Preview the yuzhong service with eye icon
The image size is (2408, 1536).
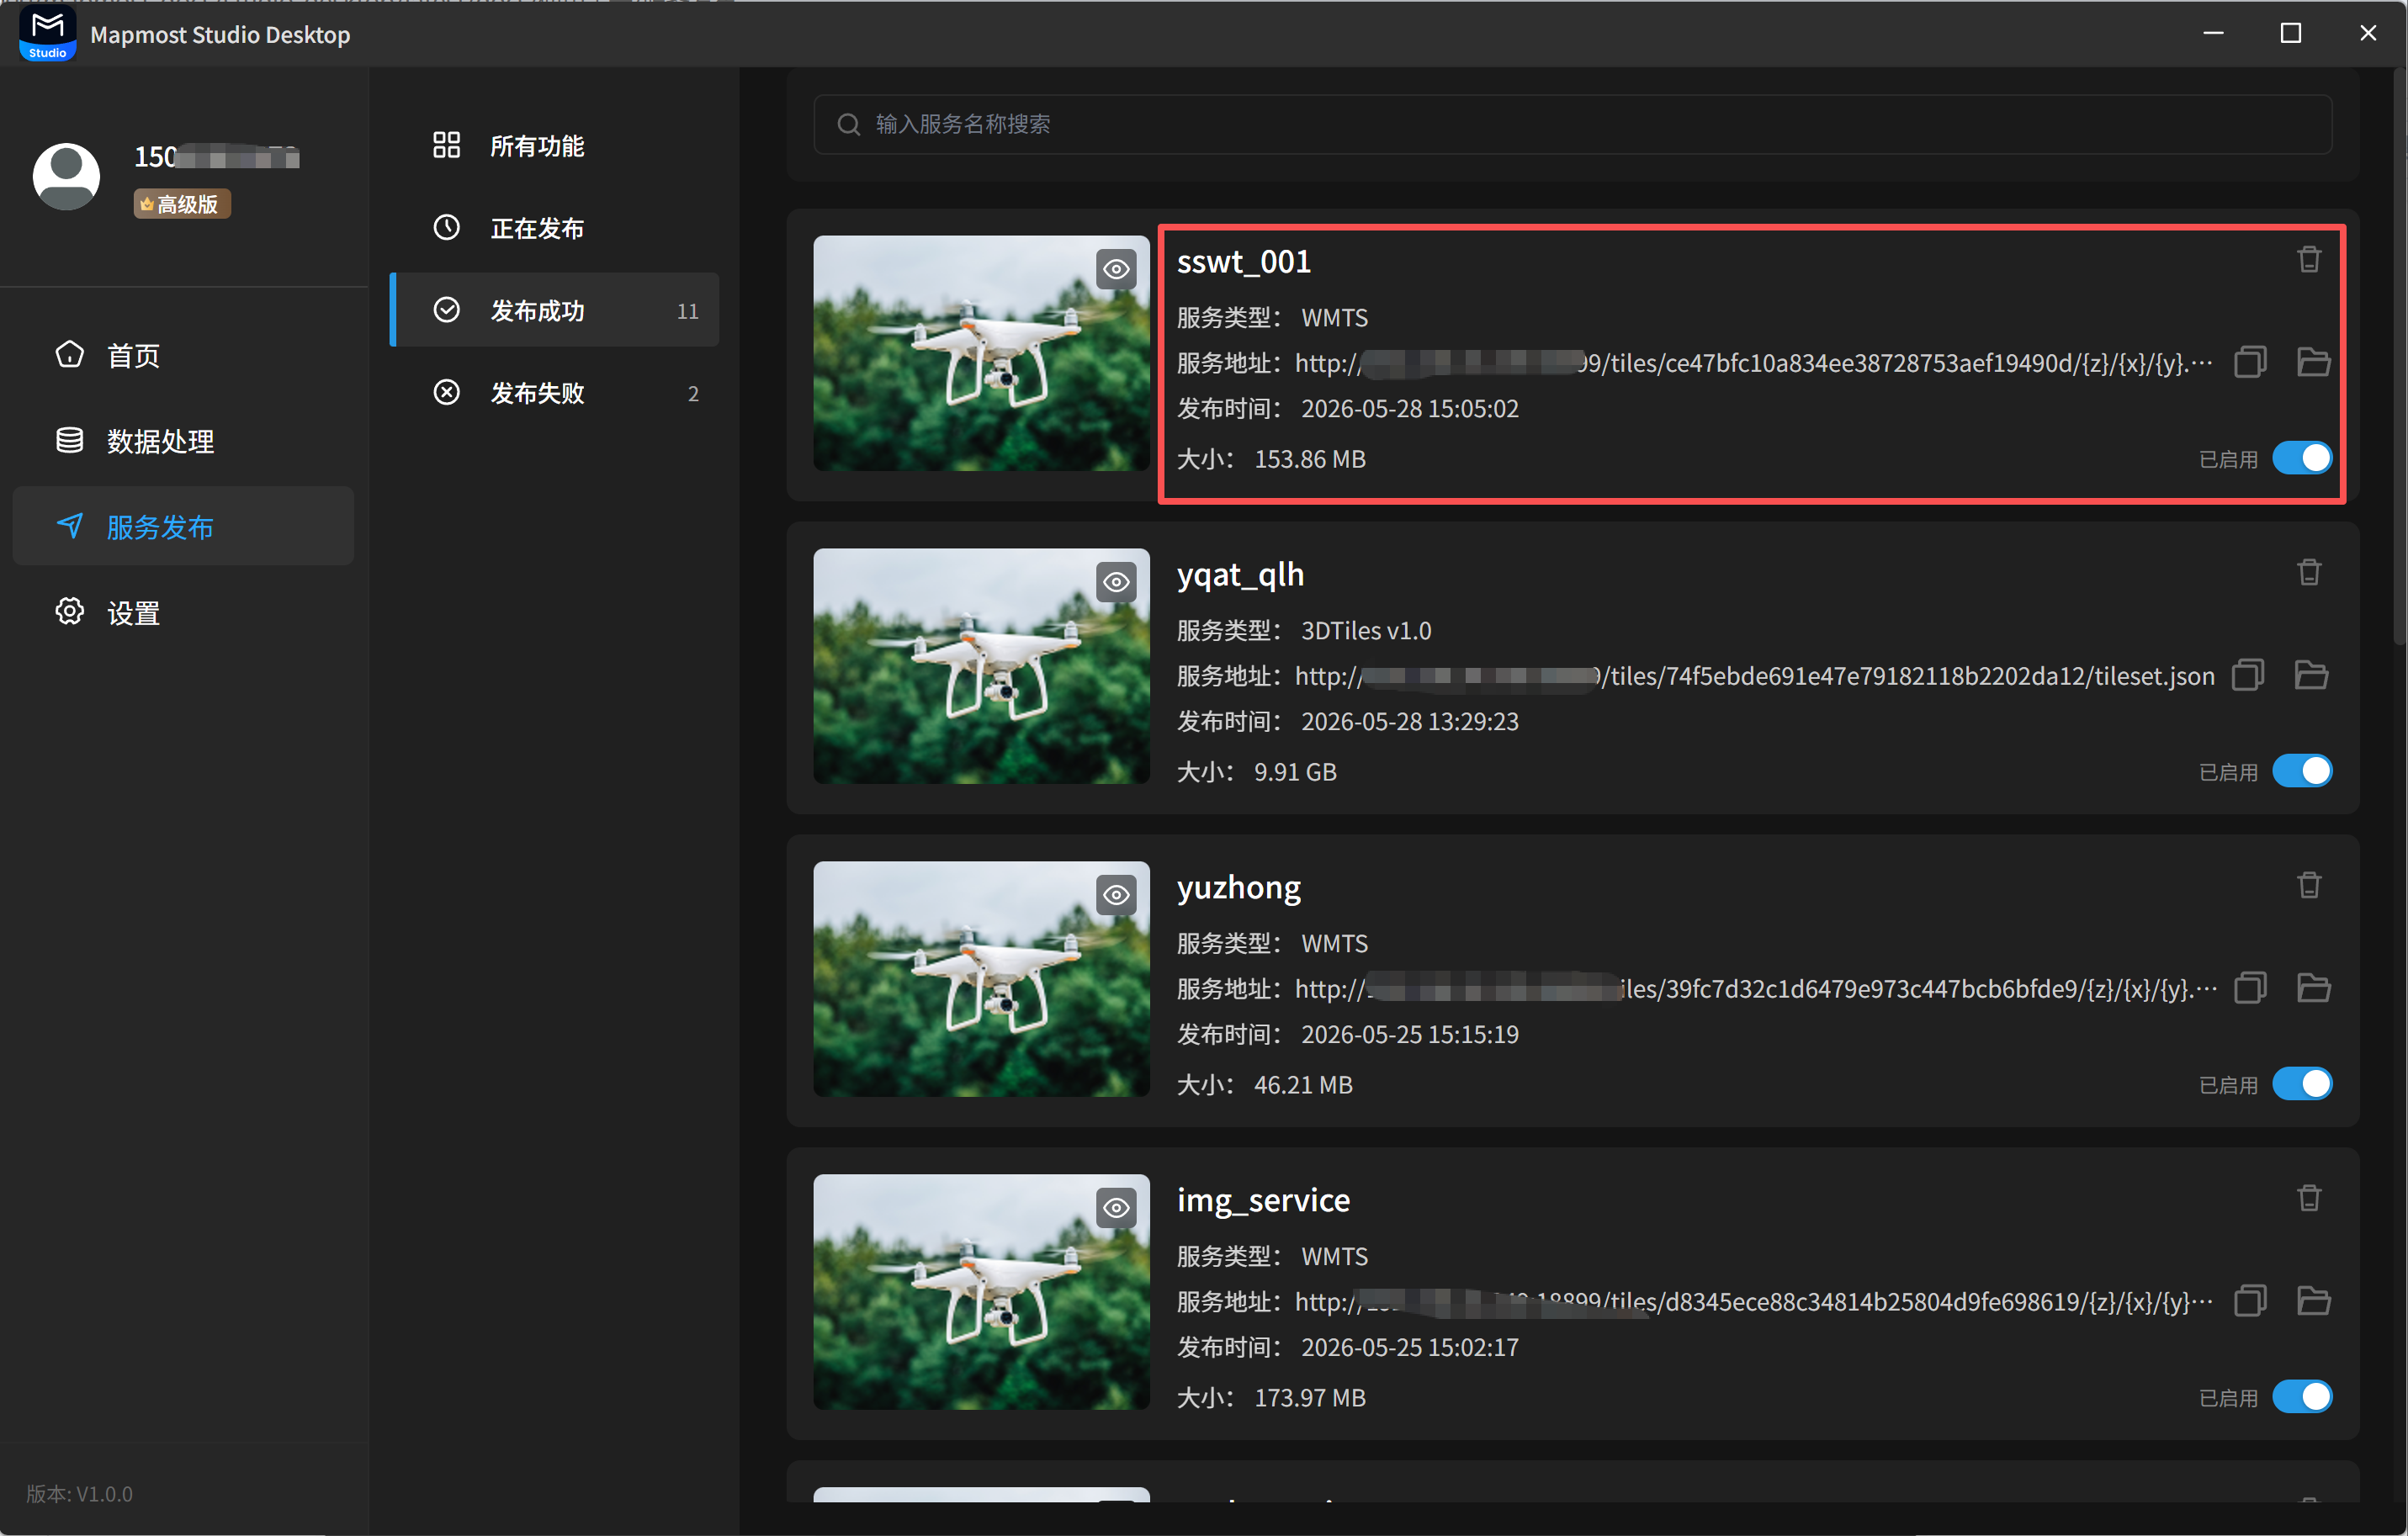(x=1116, y=895)
